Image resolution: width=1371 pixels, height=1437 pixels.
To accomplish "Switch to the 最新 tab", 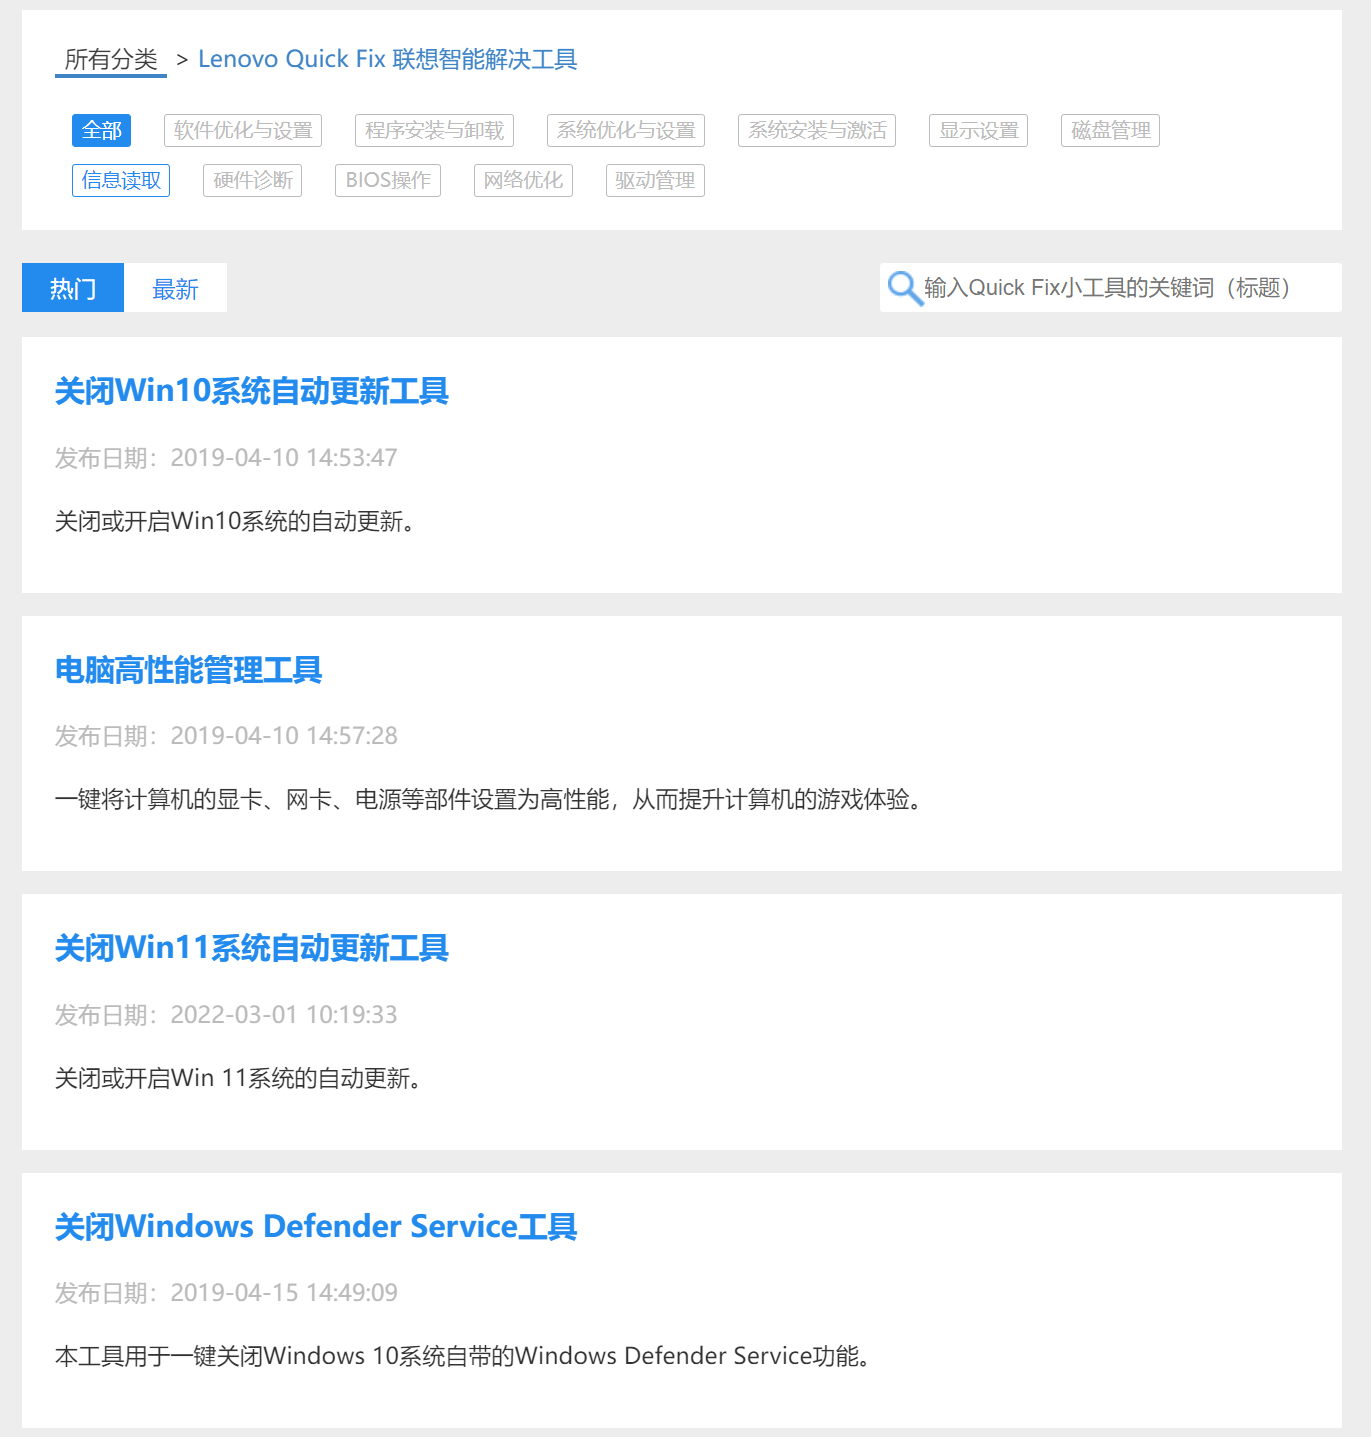I will coord(175,288).
